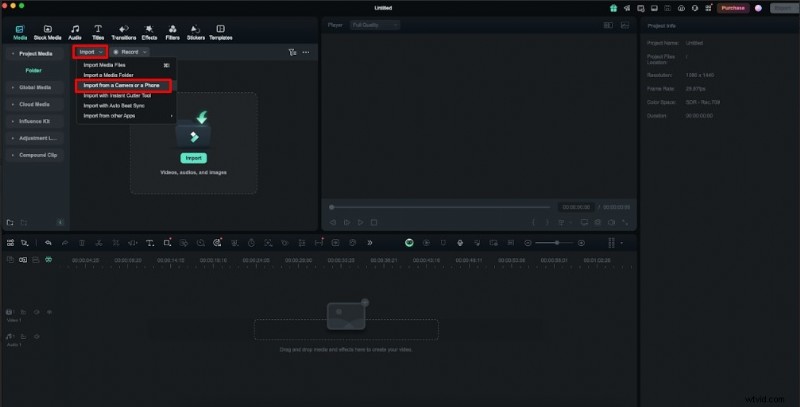
Task: Switch to the Audio tab
Action: click(x=75, y=32)
